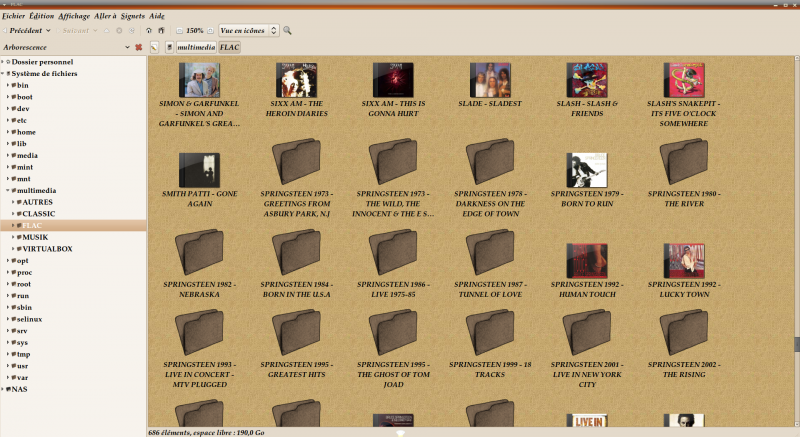Image resolution: width=800 pixels, height=437 pixels.
Task: Go to the home folder icon
Action: point(148,31)
